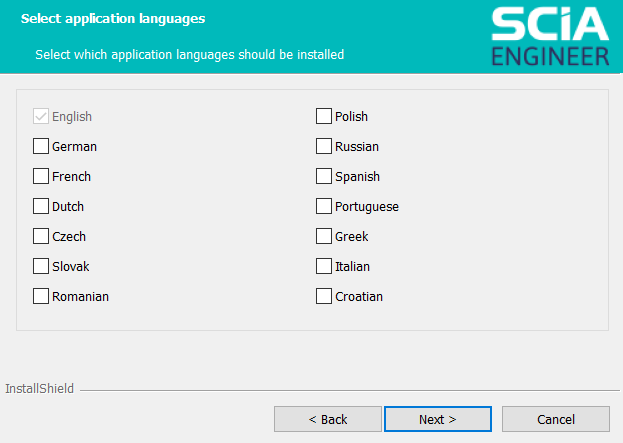Click the disabled English checkbox
Viewport: 623px width, 443px height.
coord(41,116)
